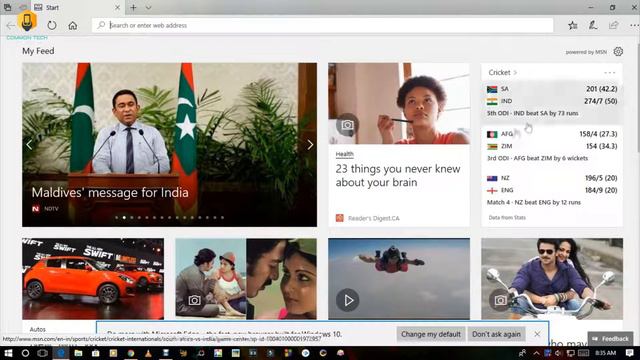The width and height of the screenshot is (640, 360).
Task: Expand the tab previews chevron
Action: click(148, 7)
